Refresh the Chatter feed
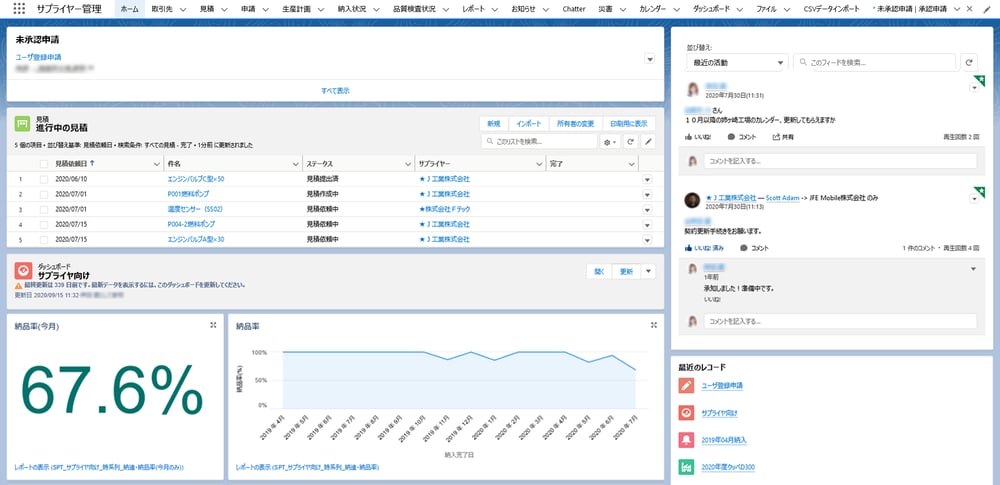The image size is (1000, 485). point(969,62)
